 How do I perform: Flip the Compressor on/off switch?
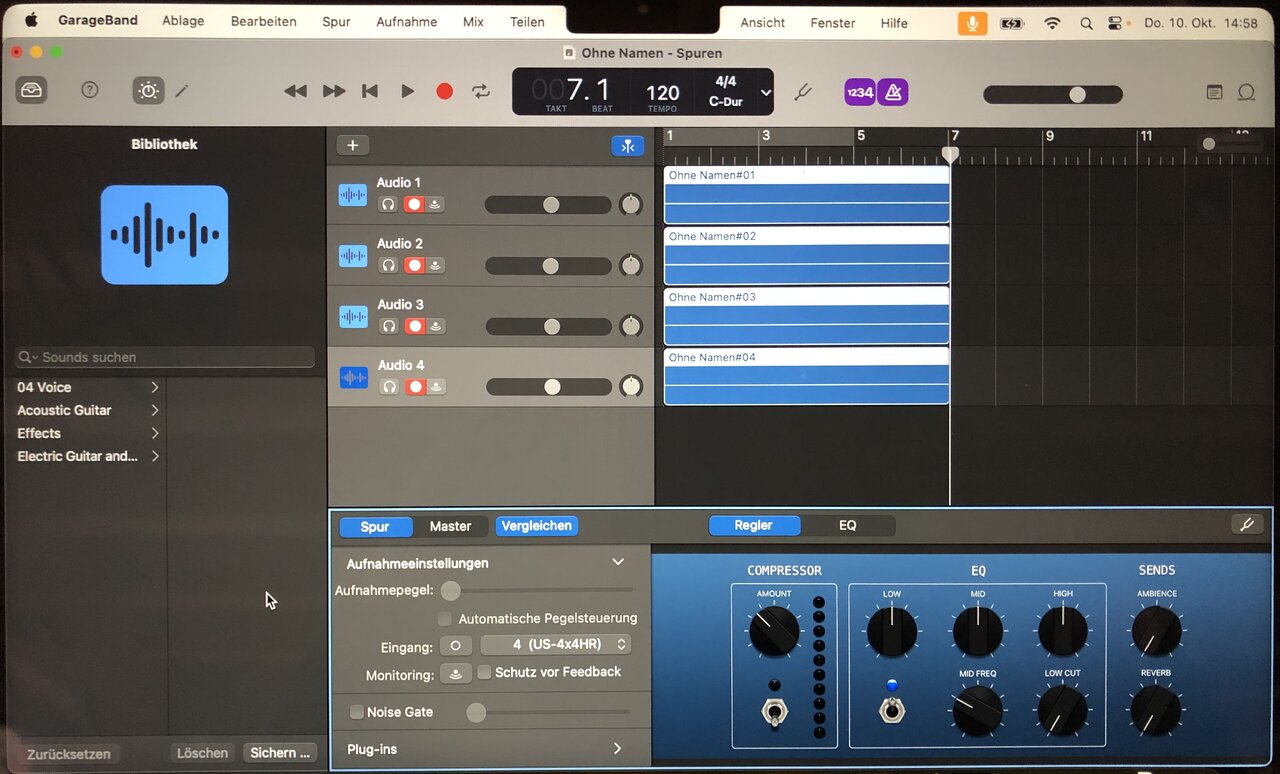coord(774,712)
